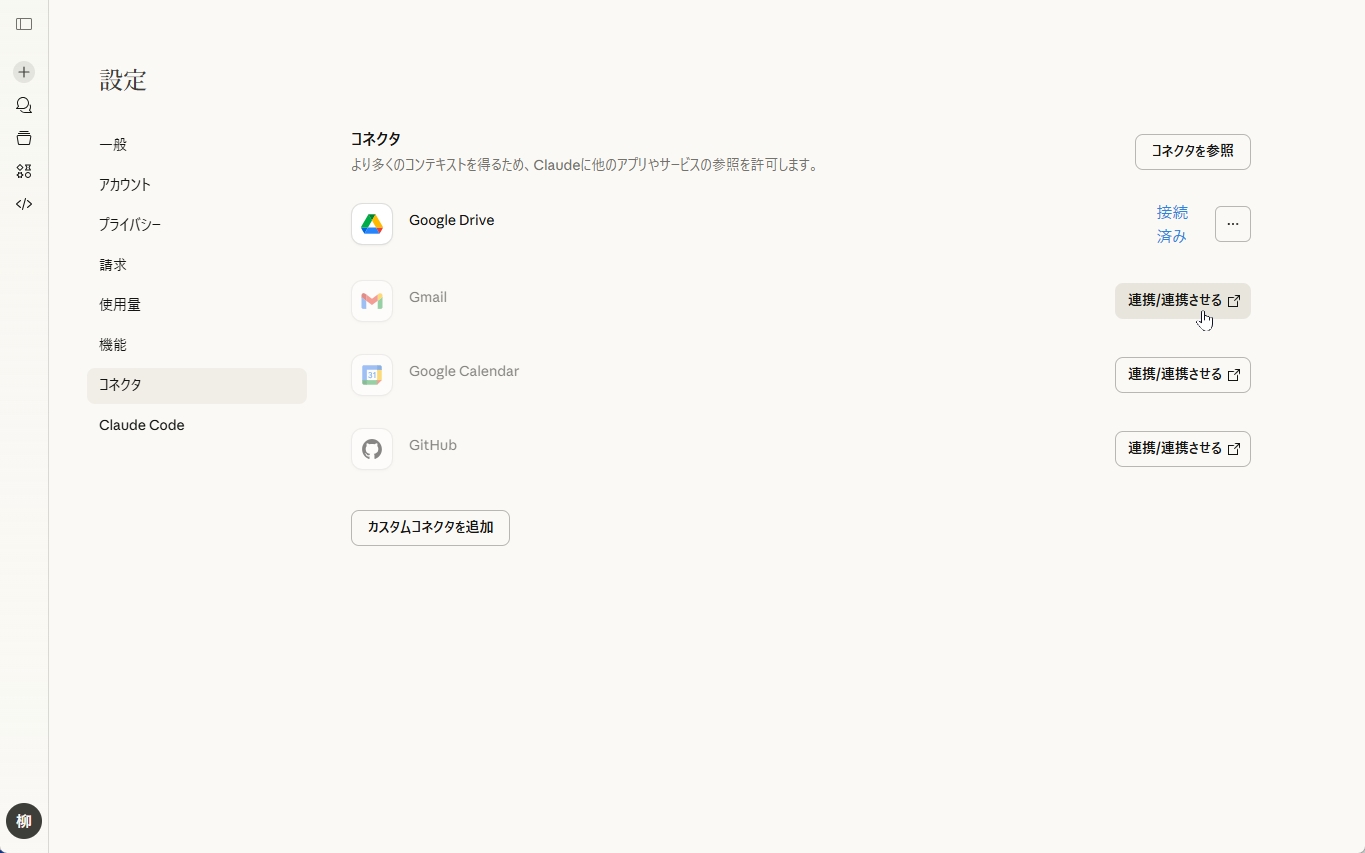Click the 接続済み link for Google Drive
1365x853 pixels.
tap(1171, 224)
